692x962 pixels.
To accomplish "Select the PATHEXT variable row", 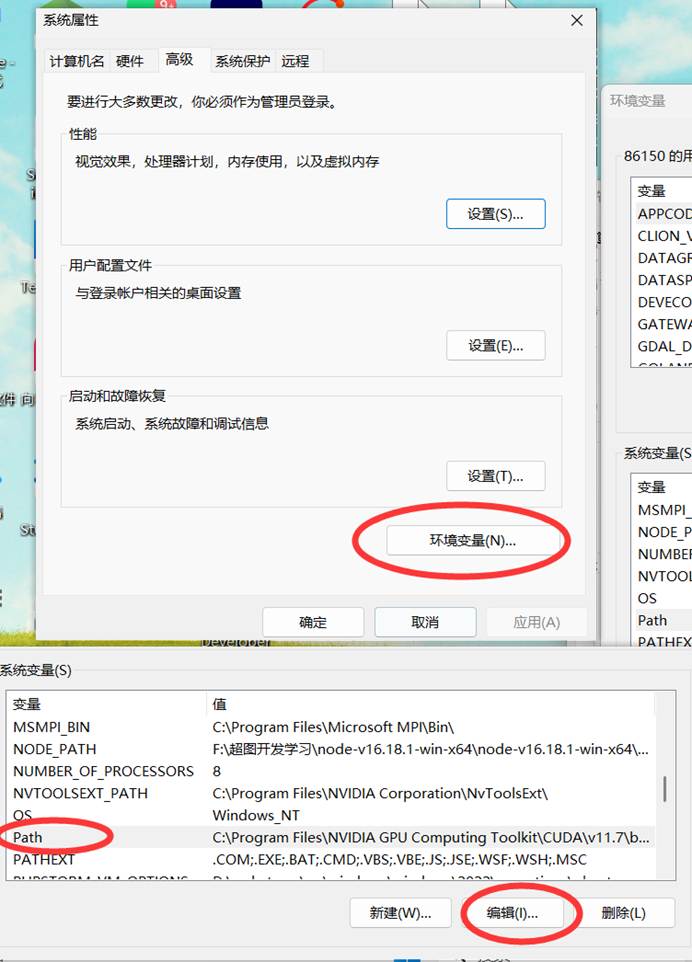I will 331,860.
